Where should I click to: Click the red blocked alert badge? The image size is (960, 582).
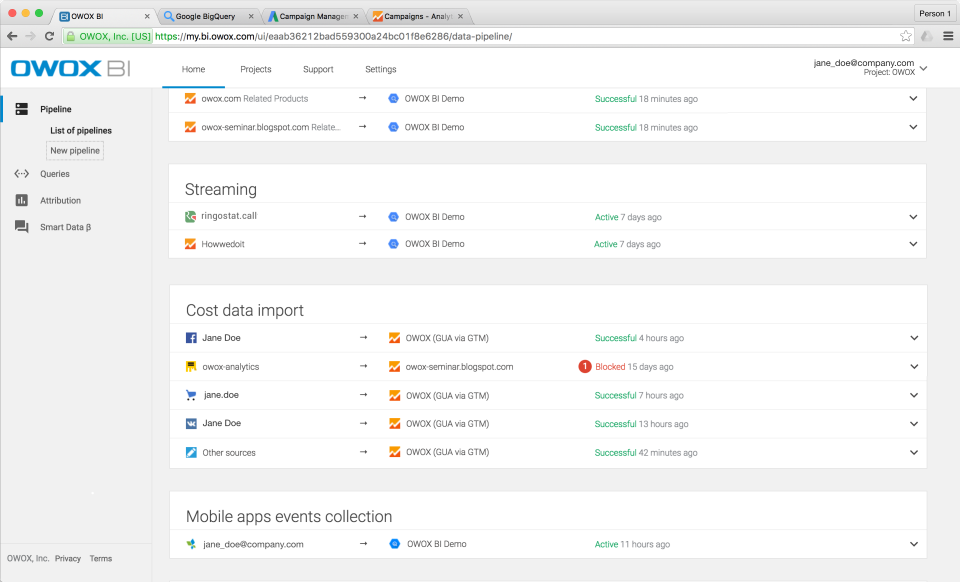[585, 367]
